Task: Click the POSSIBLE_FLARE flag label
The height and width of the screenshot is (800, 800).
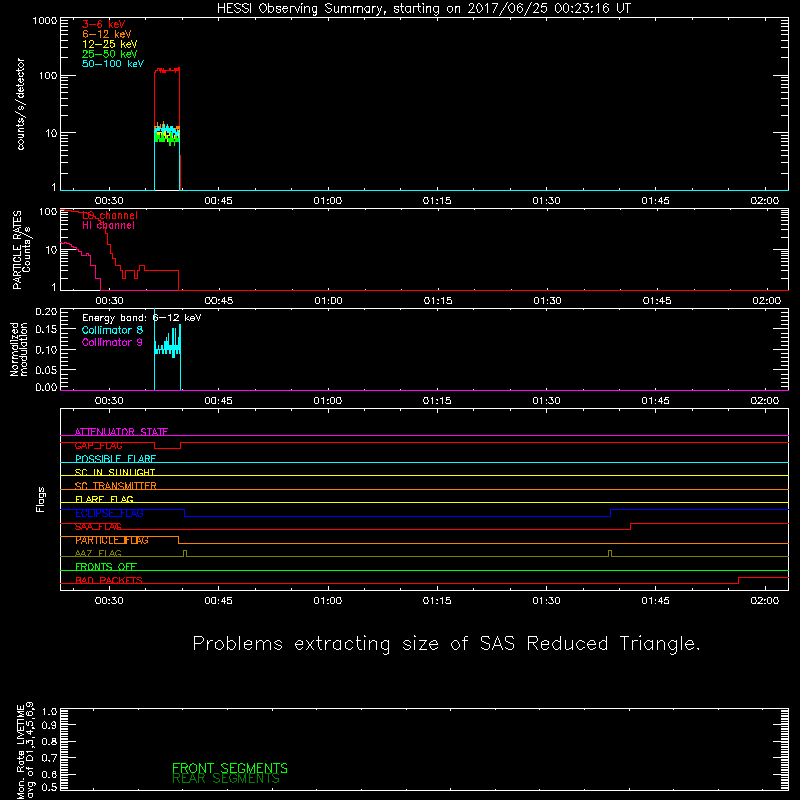Action: [x=115, y=459]
